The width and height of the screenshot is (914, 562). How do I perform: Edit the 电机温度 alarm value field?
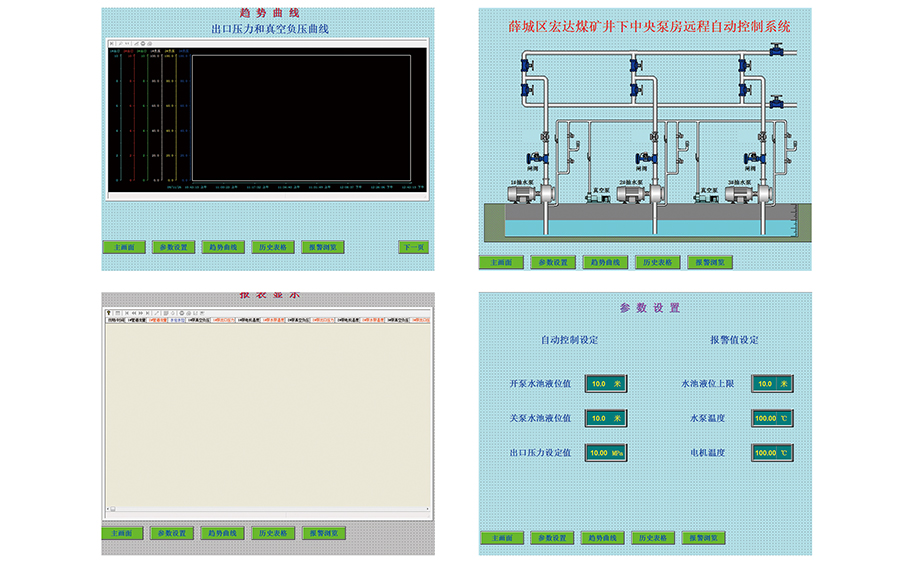(772, 452)
